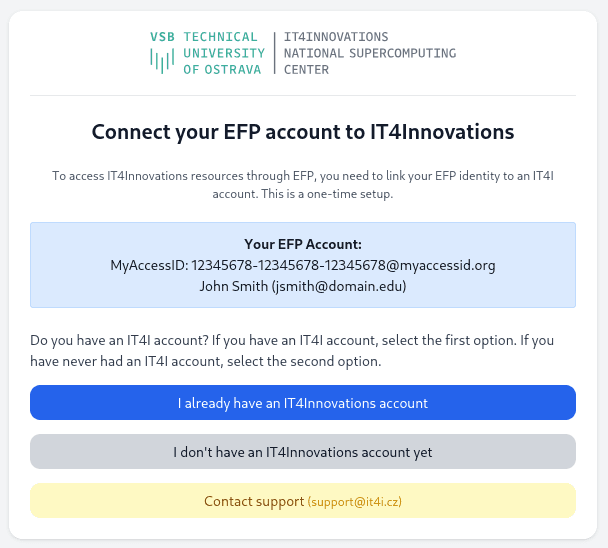The width and height of the screenshot is (608, 548).
Task: Click the intro paragraph about linking EFP identity
Action: (303, 176)
